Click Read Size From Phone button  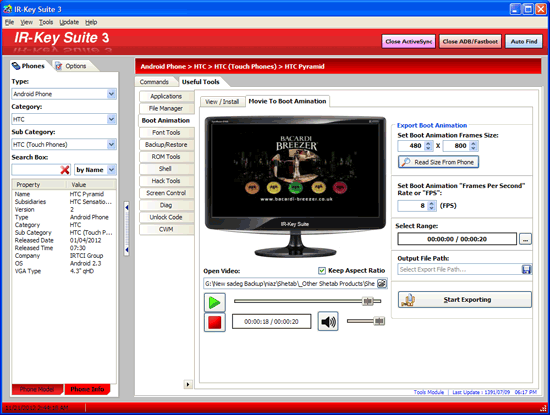click(x=438, y=162)
